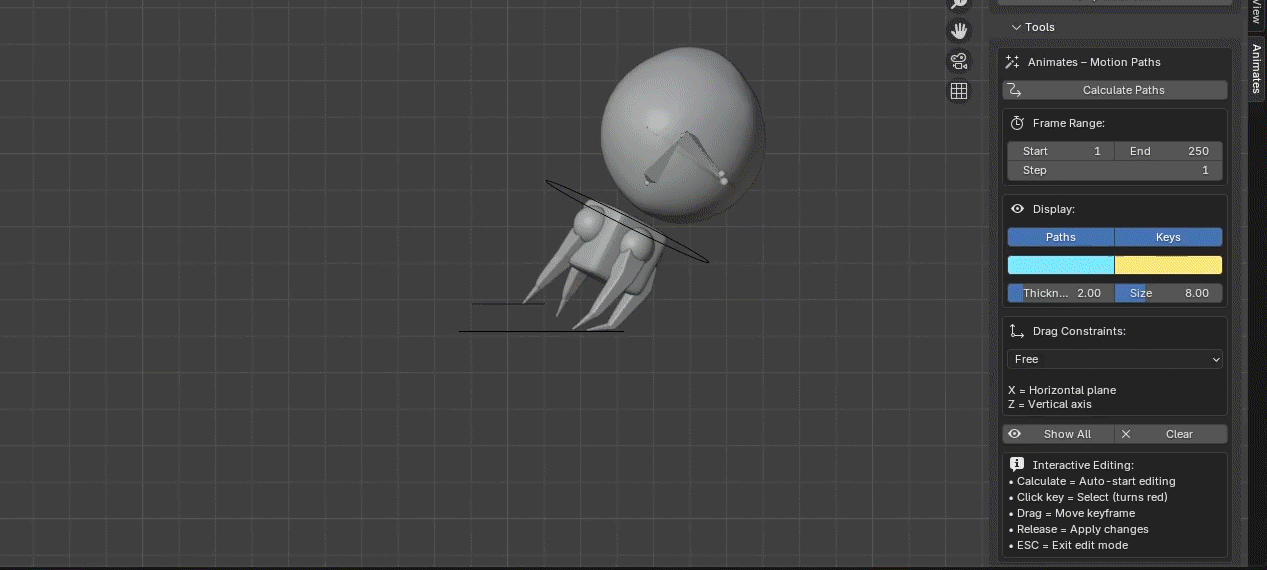Switch perspective with the grid icon
This screenshot has width=1267, height=570.
[x=959, y=91]
